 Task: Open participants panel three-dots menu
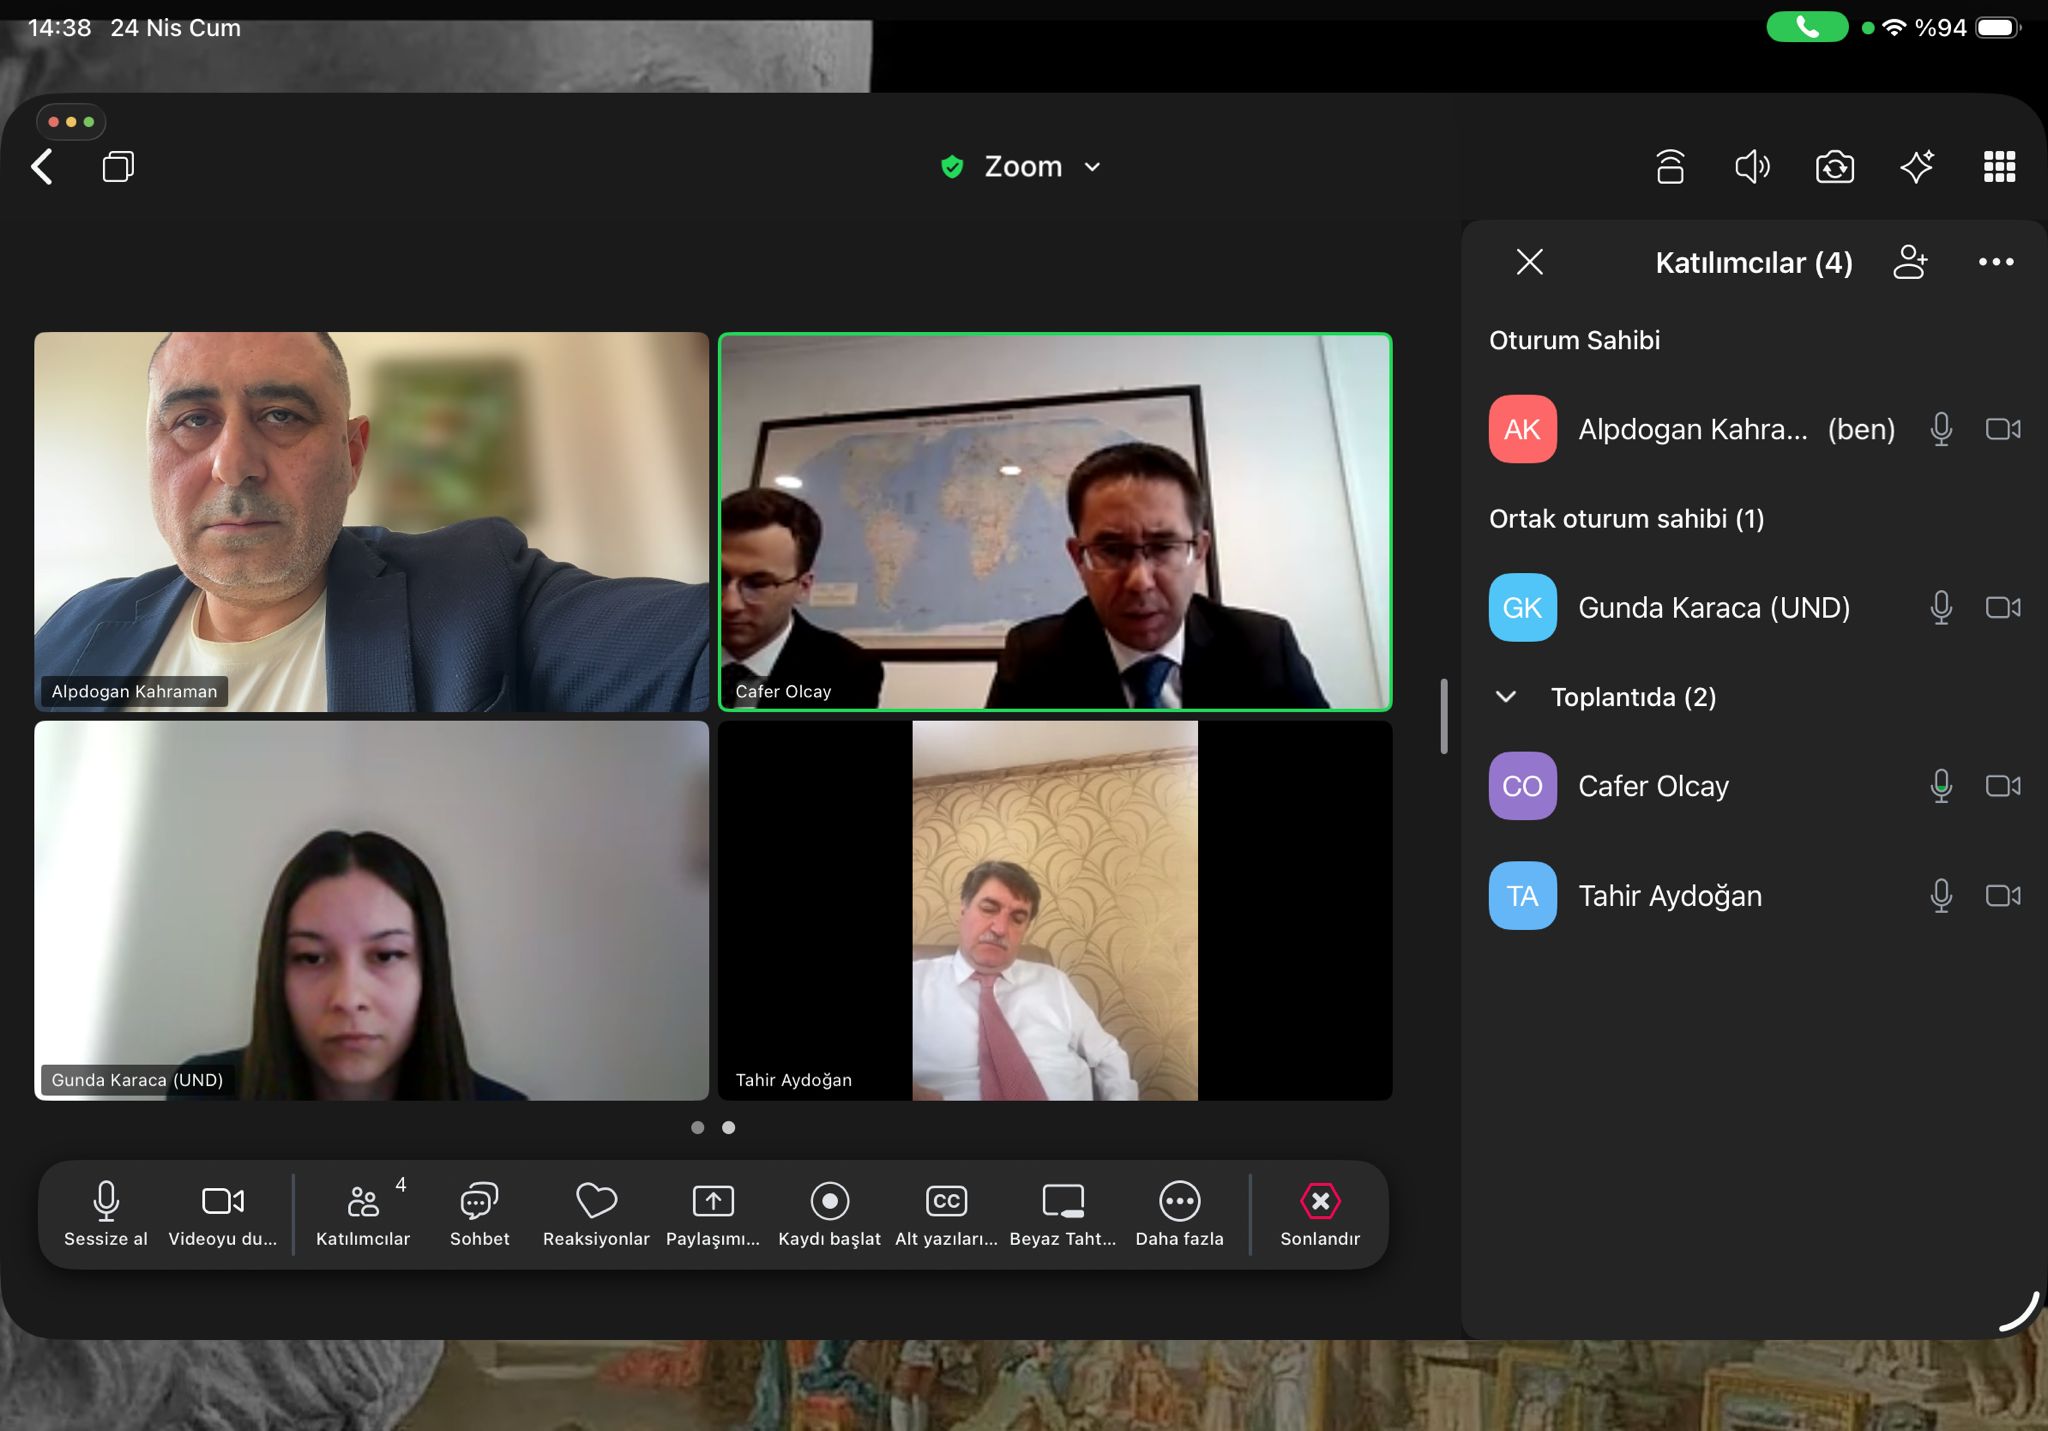1996,262
